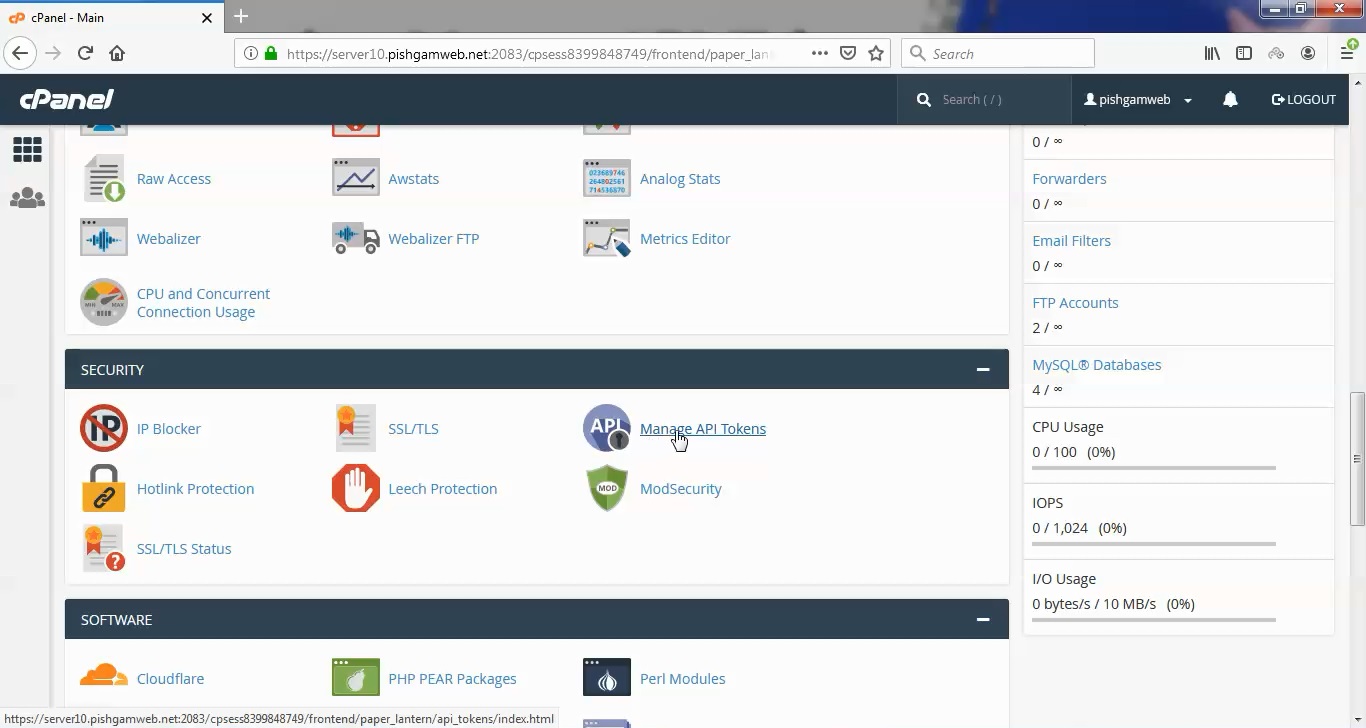This screenshot has width=1366, height=728.
Task: Open MySQL Databases from the sidebar
Action: point(1096,364)
